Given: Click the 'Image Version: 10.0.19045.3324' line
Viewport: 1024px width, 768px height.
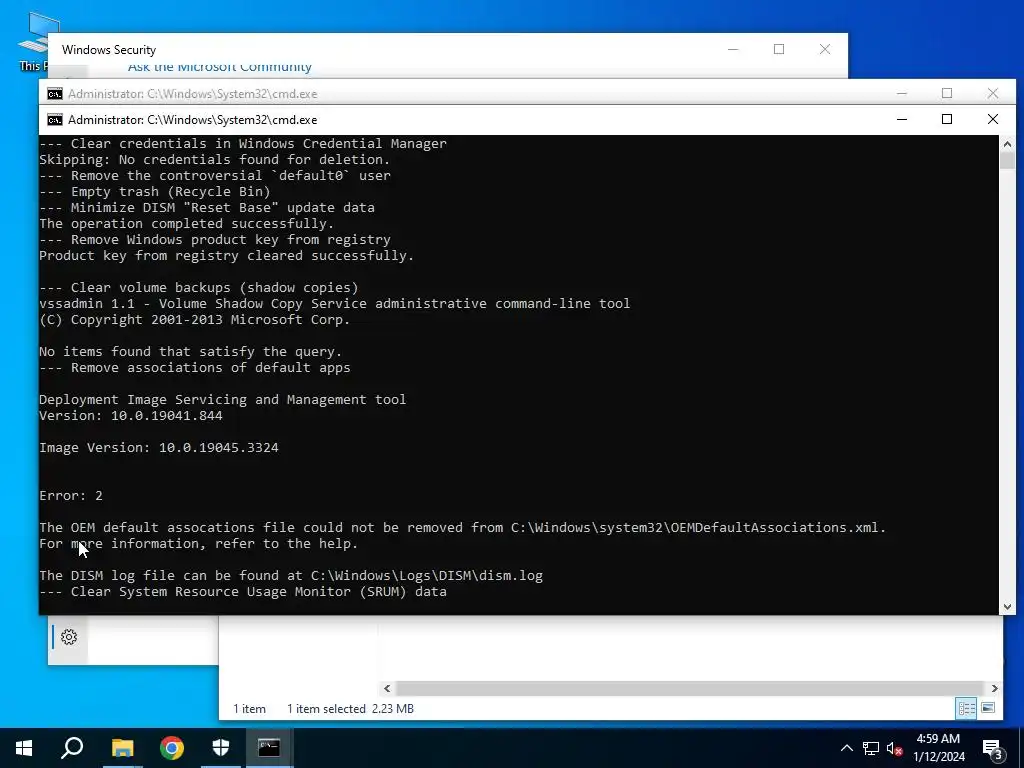Looking at the screenshot, I should (159, 447).
